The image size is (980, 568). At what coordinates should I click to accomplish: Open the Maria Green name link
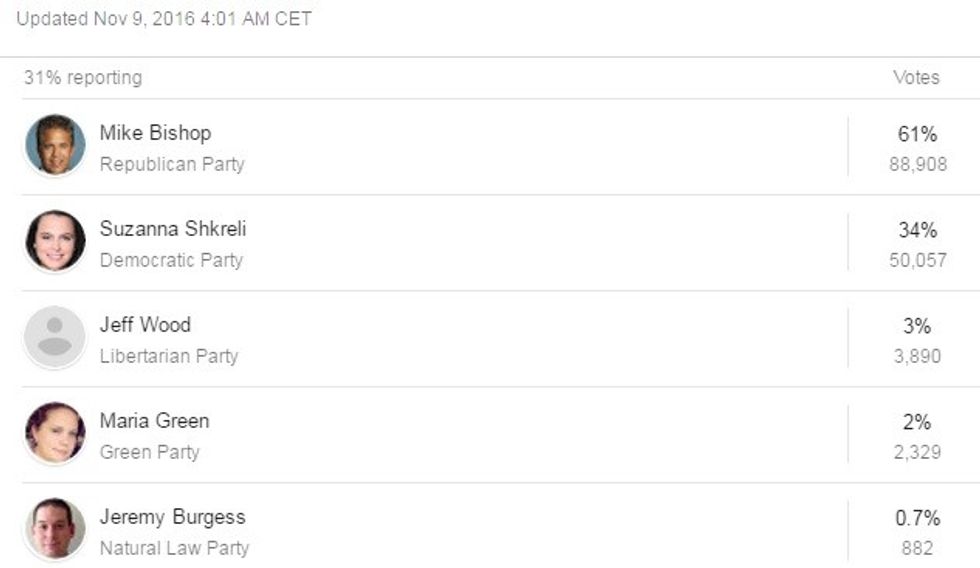coord(154,421)
